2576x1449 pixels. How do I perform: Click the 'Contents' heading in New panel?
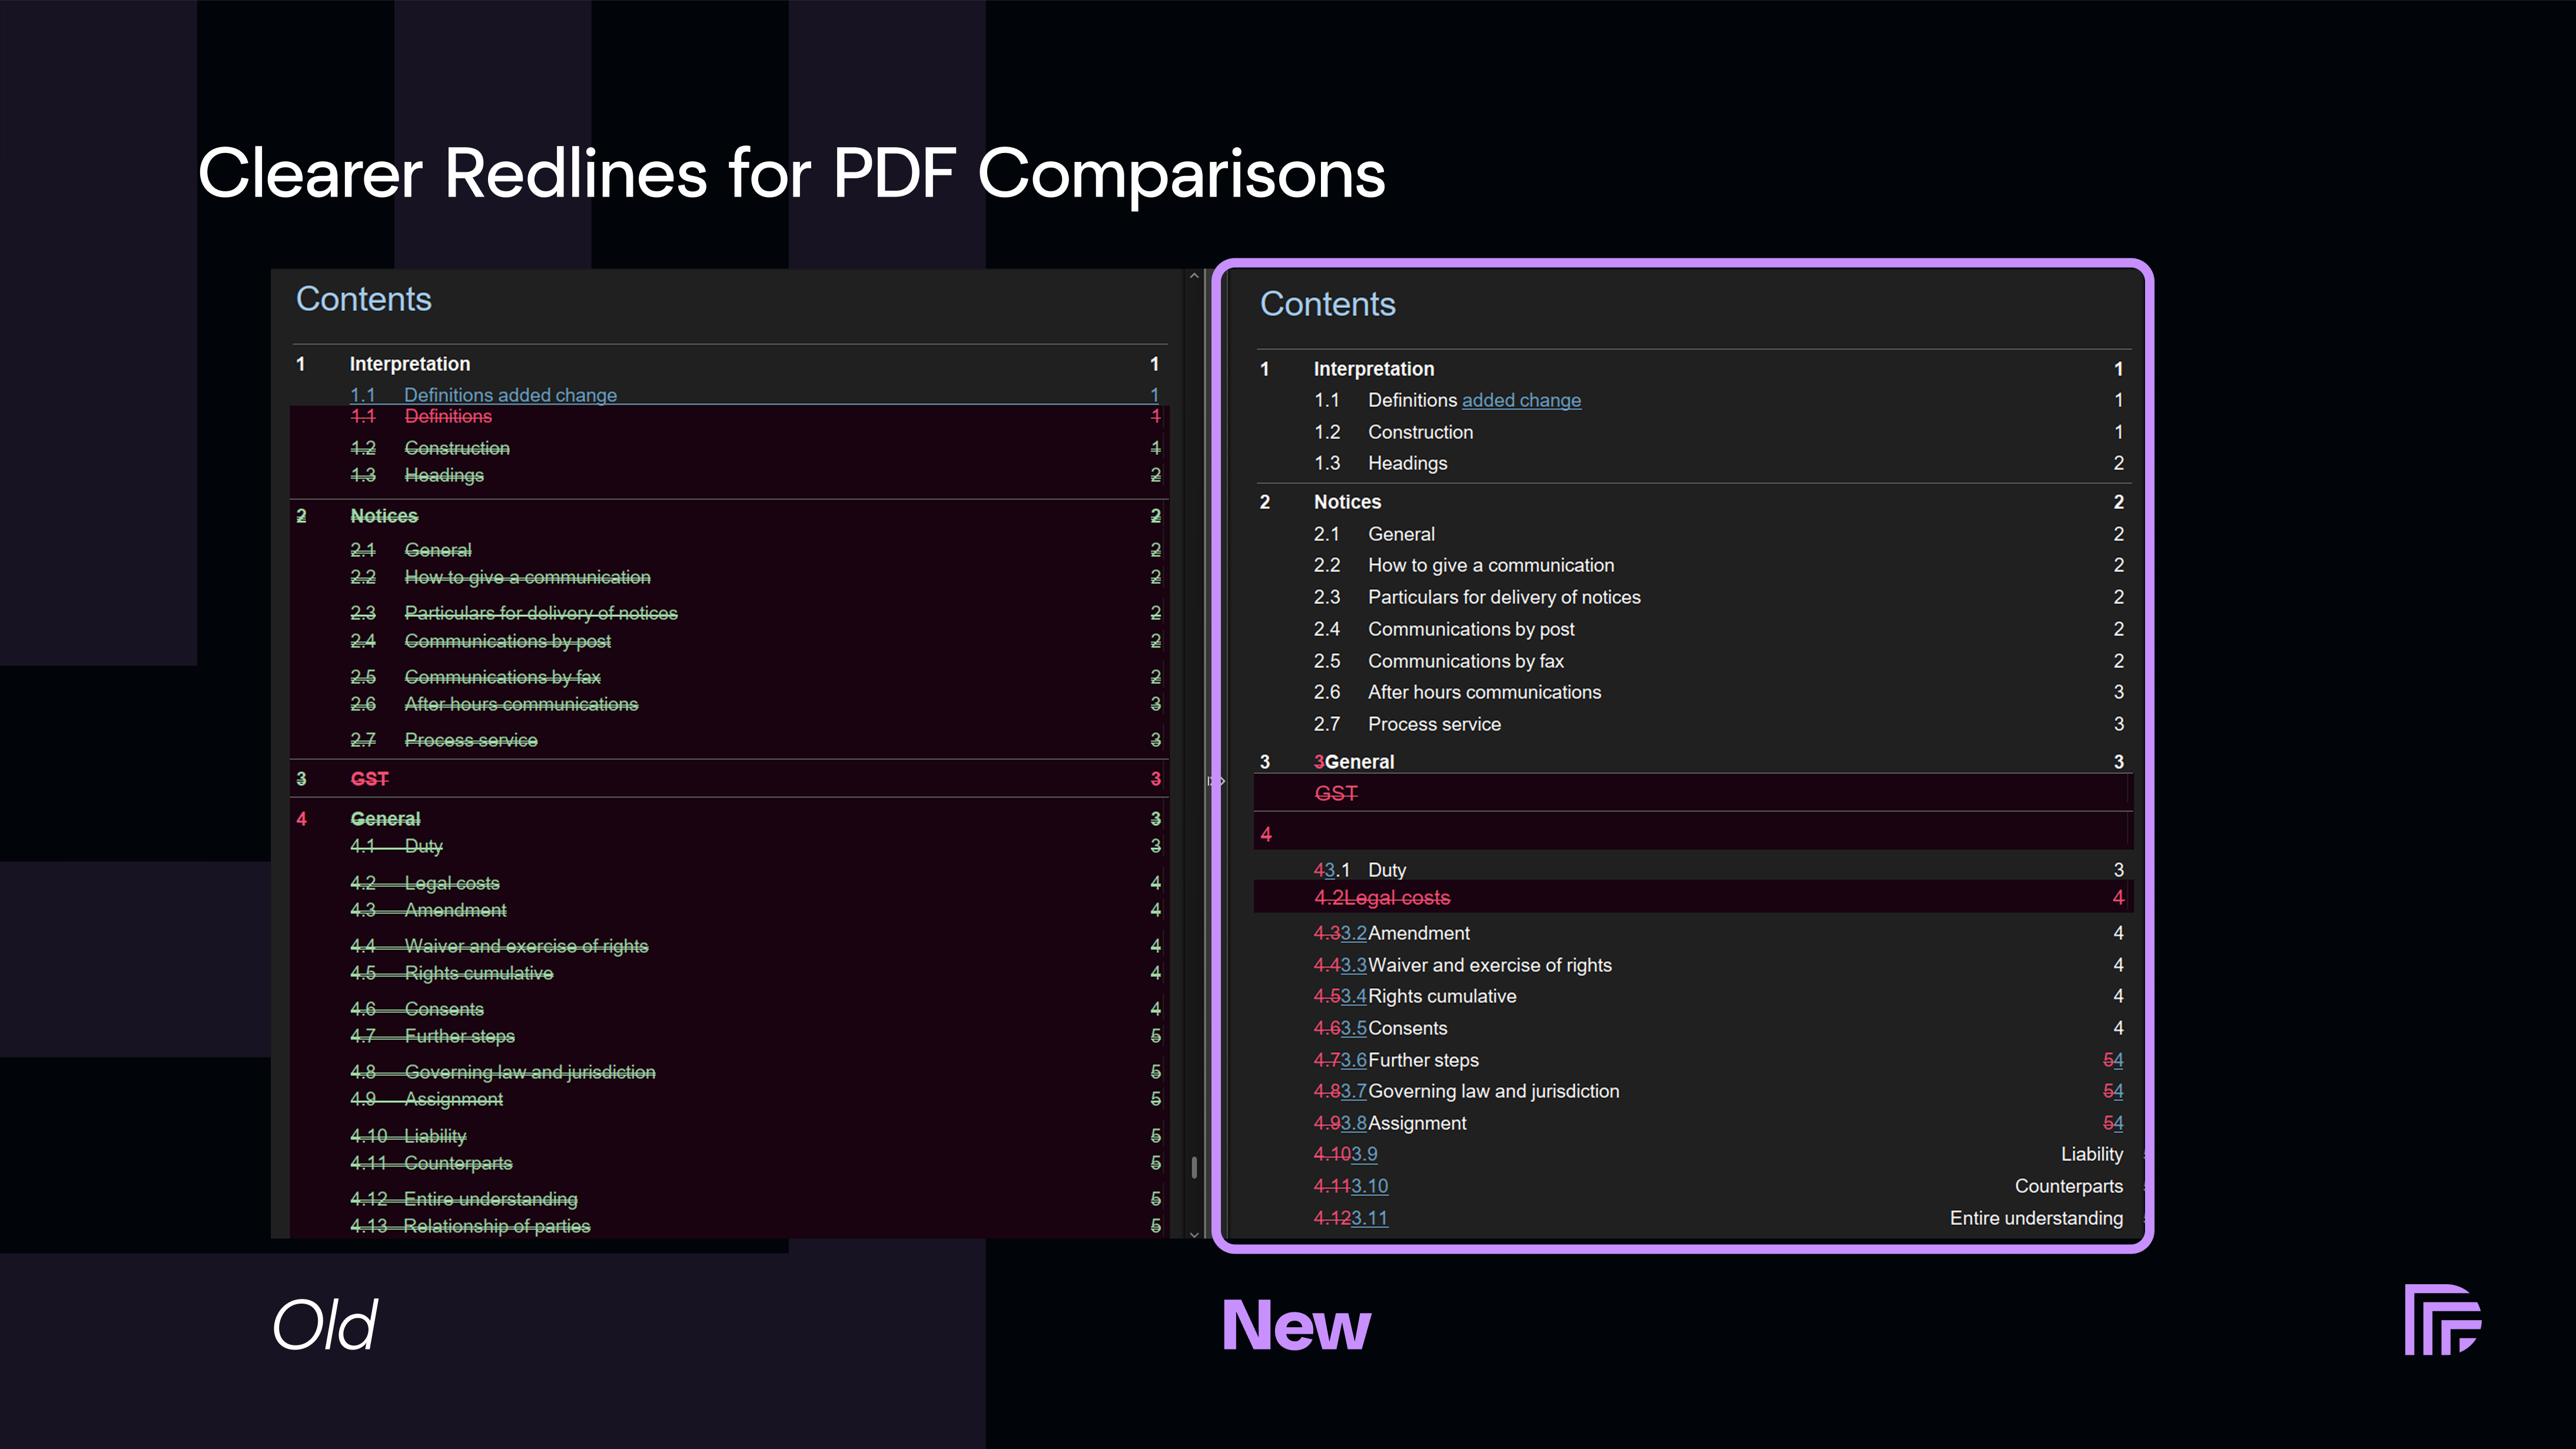click(1327, 304)
